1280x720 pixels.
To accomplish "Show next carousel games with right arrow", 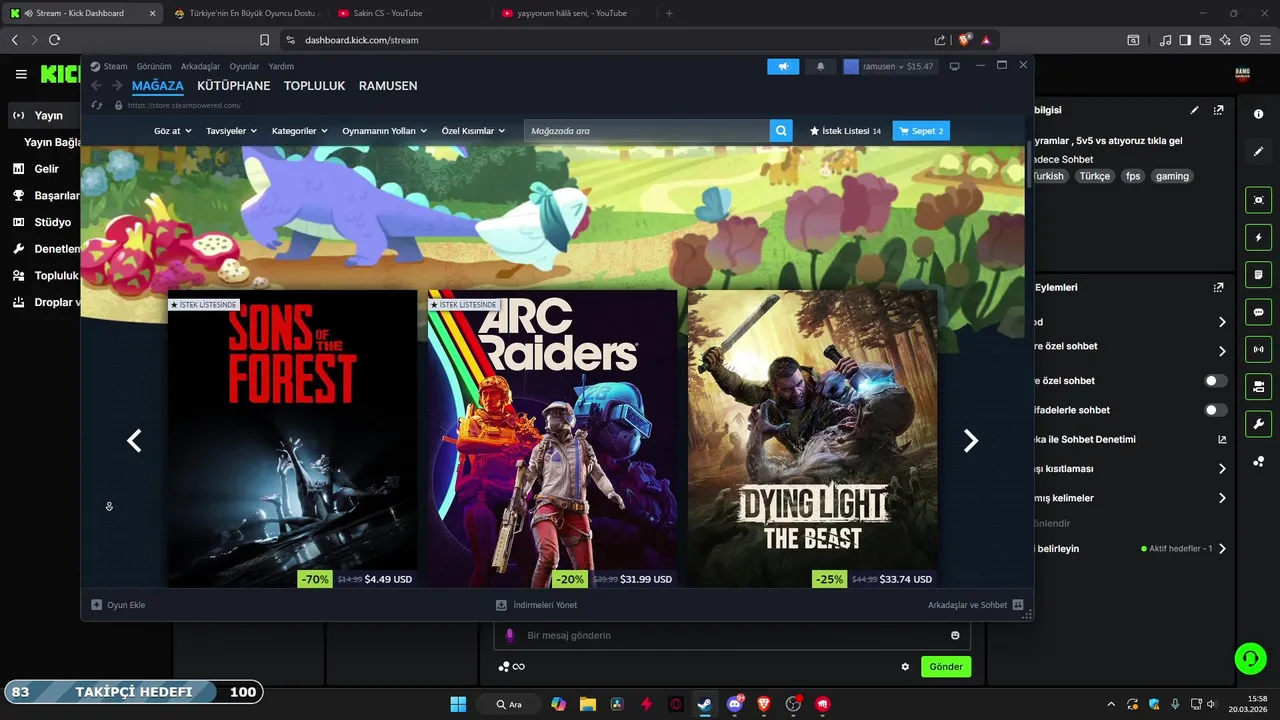I will click(970, 440).
